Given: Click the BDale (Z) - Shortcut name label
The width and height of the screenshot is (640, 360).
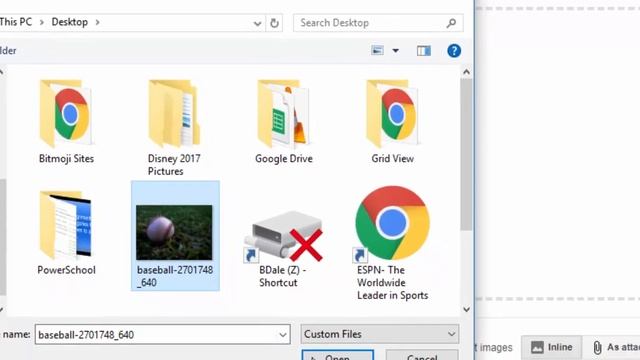Looking at the screenshot, I should coord(282,276).
